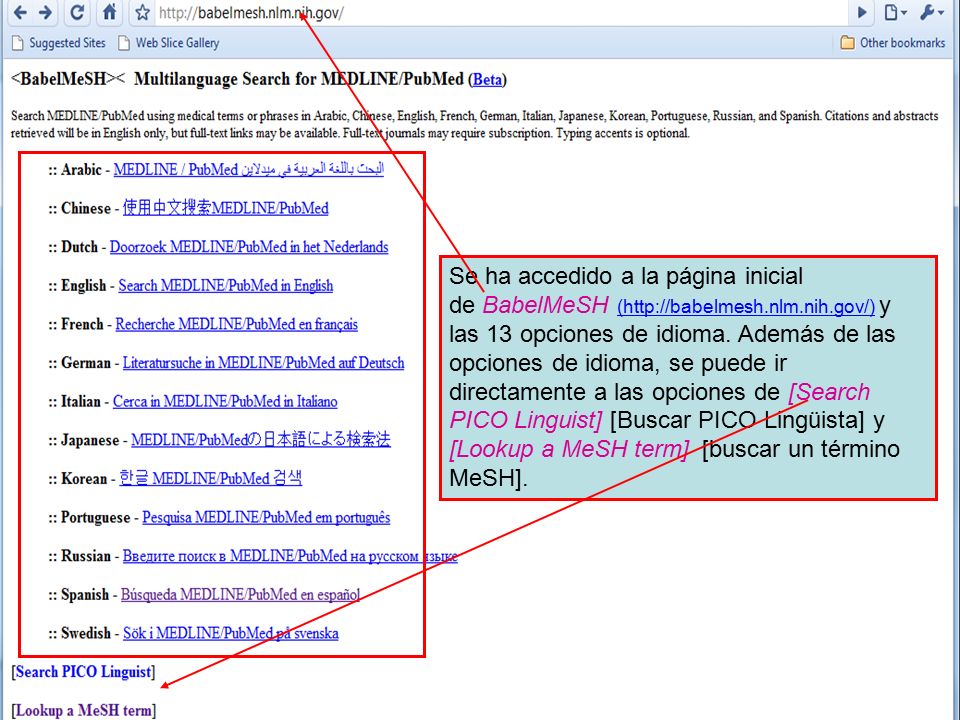
Task: Open Recherche MEDLINE/PubMed en français link
Action: [x=236, y=324]
